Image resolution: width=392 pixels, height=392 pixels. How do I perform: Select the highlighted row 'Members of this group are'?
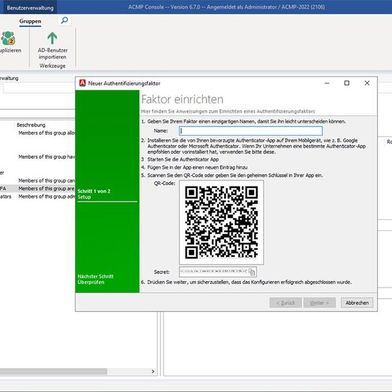click(37, 189)
